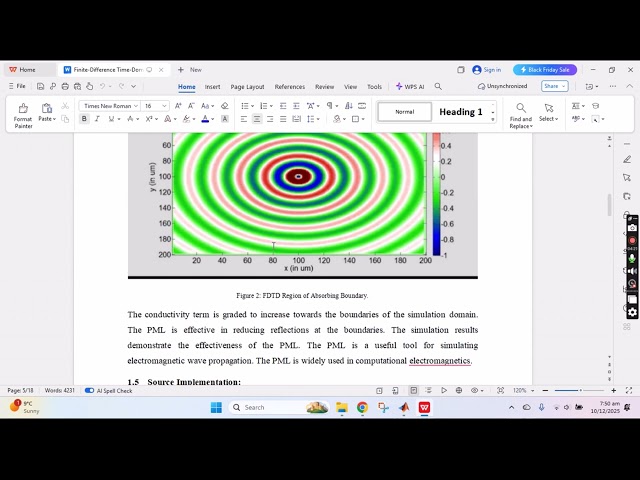The height and width of the screenshot is (480, 640).
Task: Click the Copy icon below Cut
Action: 65,119
